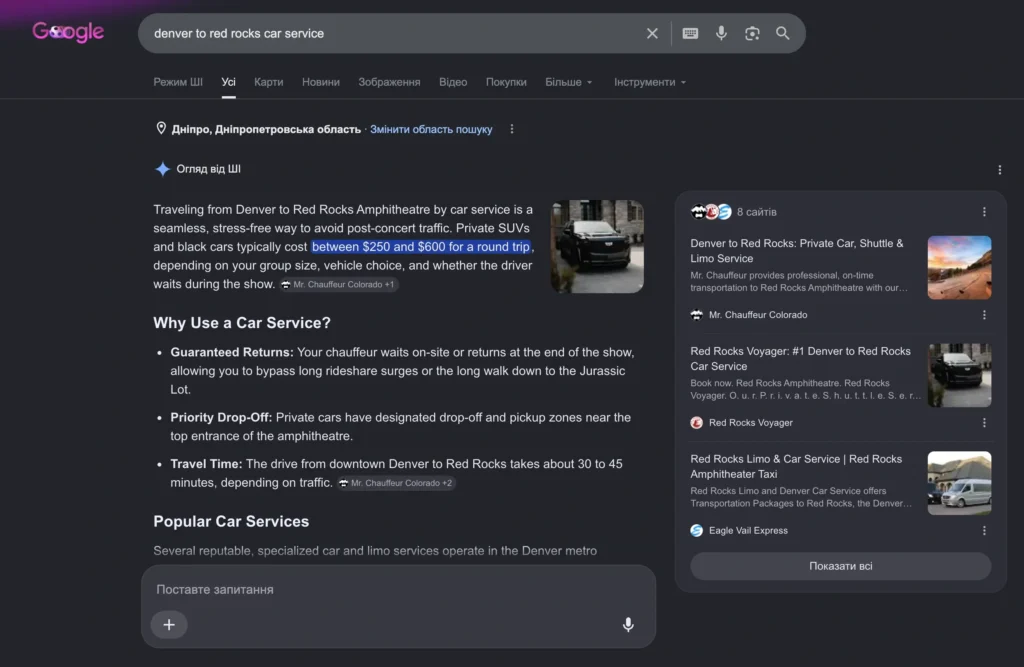The height and width of the screenshot is (667, 1024).
Task: Open the black SUV image thumbnail
Action: 597,246
